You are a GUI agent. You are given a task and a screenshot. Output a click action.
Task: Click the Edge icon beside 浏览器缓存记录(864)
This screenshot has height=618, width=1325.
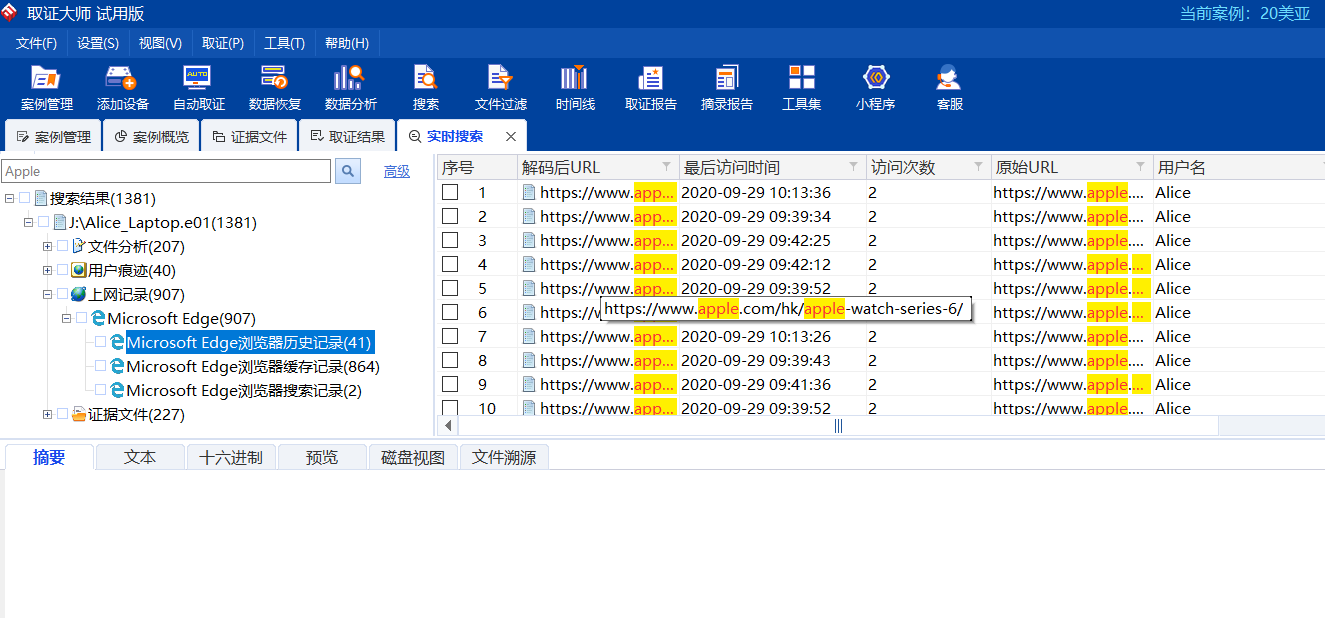[x=117, y=366]
